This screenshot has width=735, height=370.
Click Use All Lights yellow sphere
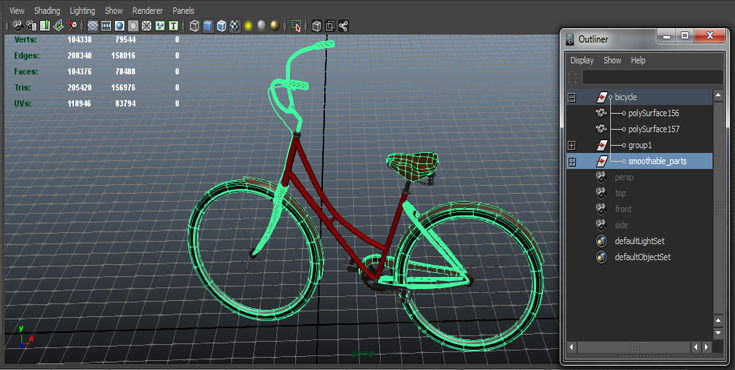click(248, 26)
